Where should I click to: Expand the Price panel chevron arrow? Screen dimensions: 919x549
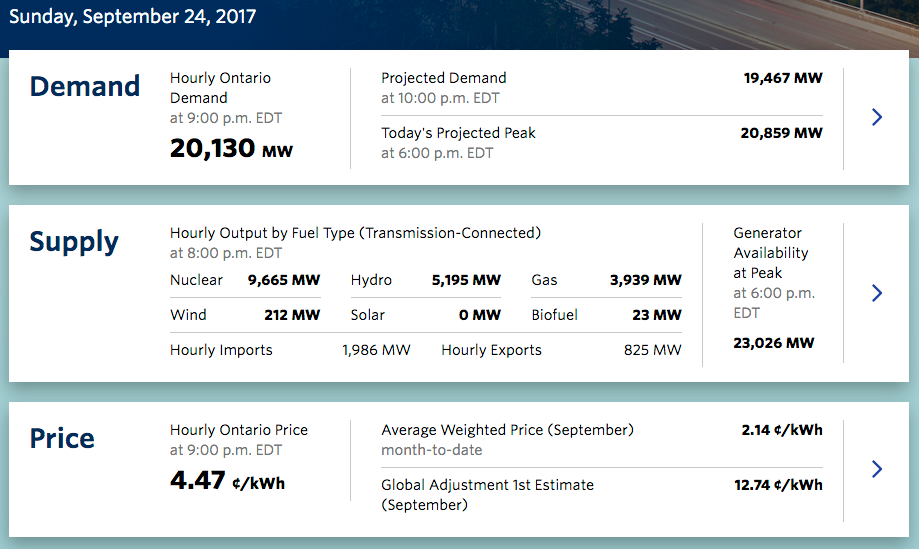point(877,469)
